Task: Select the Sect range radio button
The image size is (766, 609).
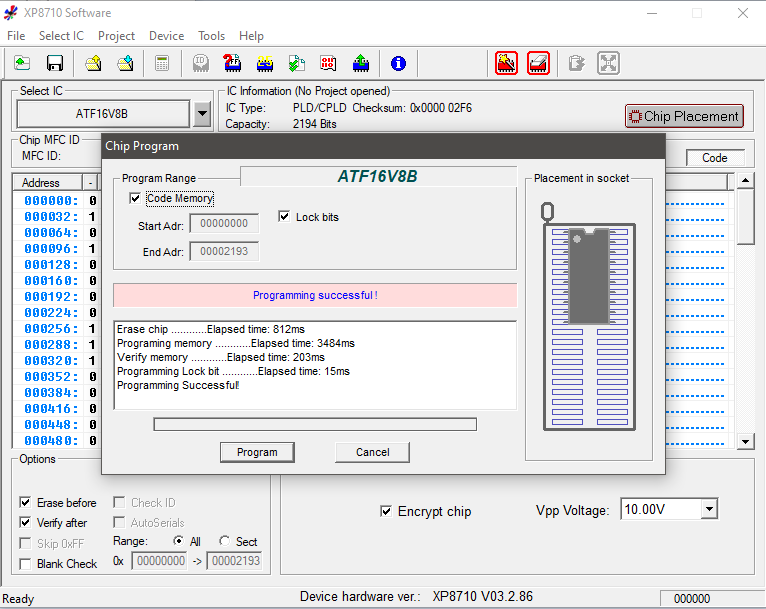Action: point(224,541)
